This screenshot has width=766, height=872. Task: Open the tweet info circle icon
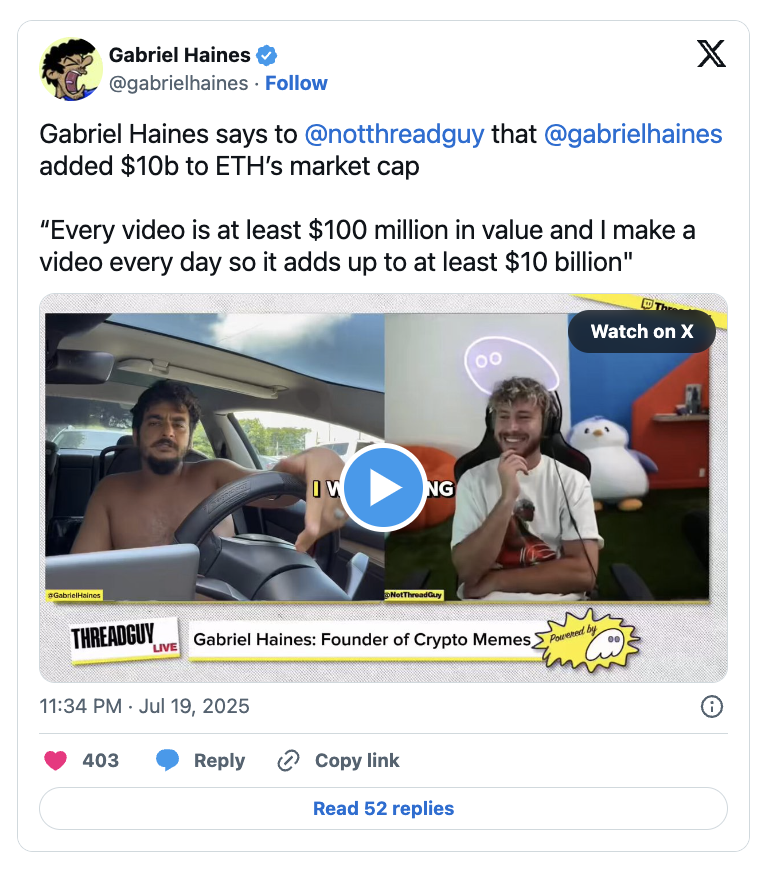[x=711, y=706]
